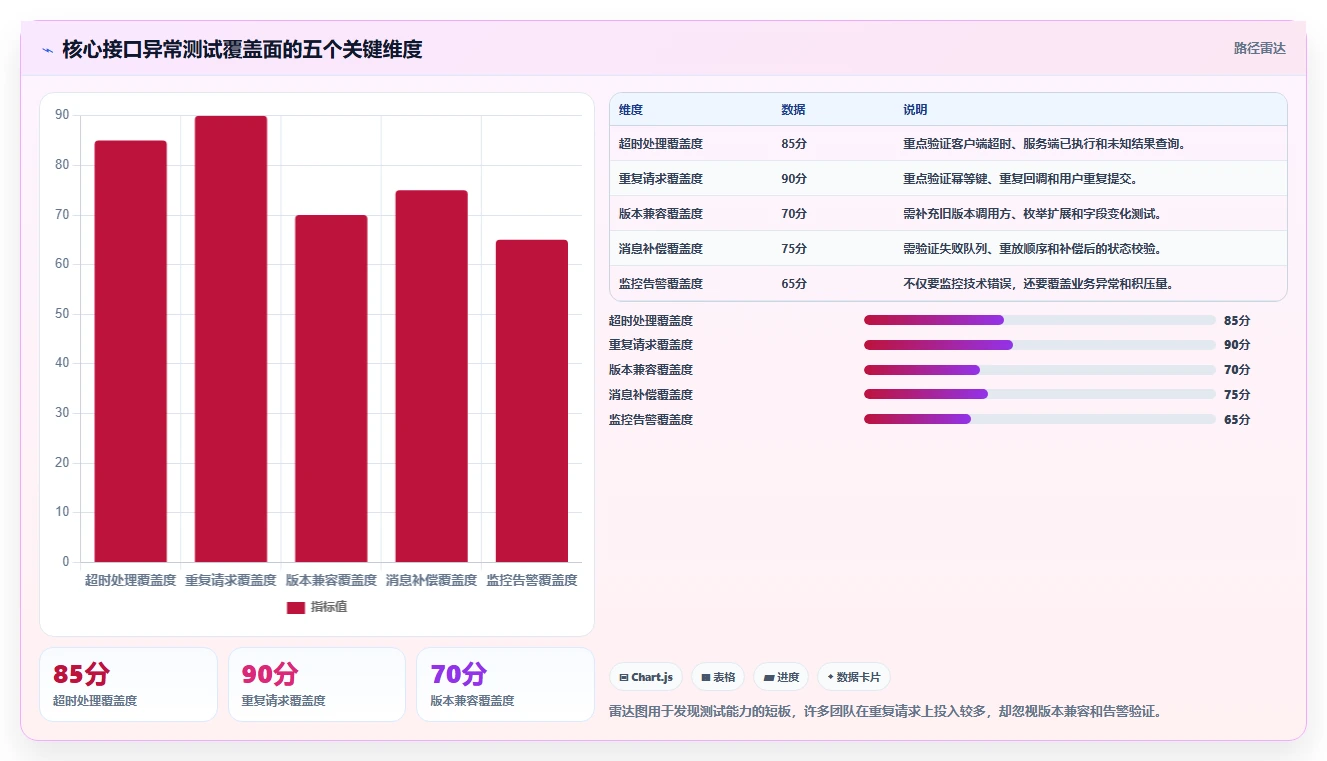Click description starting 需补充旧版本调用方
1327x761 pixels.
click(1032, 214)
